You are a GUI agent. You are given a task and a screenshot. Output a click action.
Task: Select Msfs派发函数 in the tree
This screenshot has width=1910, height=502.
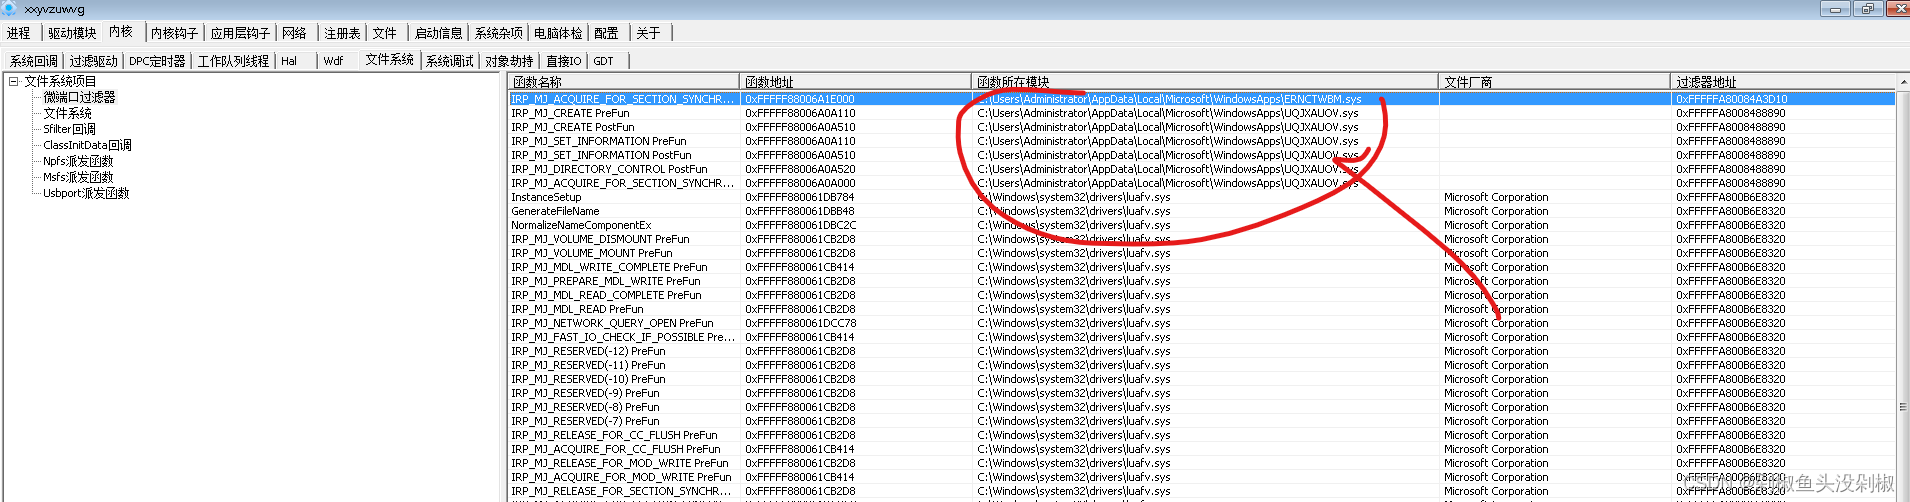78,177
